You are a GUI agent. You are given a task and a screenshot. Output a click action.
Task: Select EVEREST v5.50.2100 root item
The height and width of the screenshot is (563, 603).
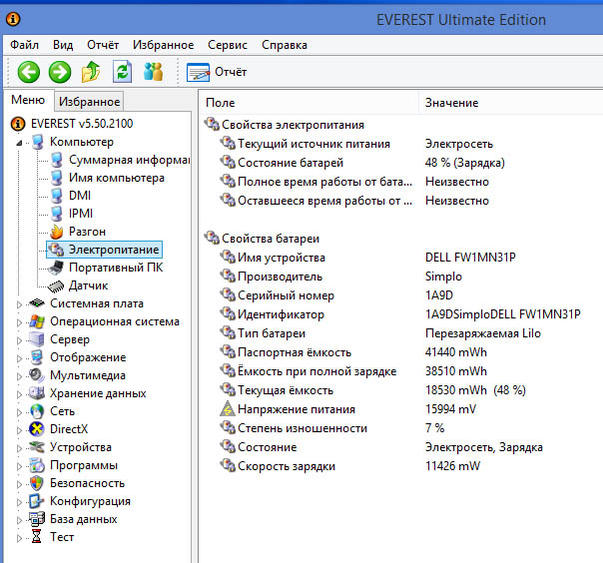82,124
